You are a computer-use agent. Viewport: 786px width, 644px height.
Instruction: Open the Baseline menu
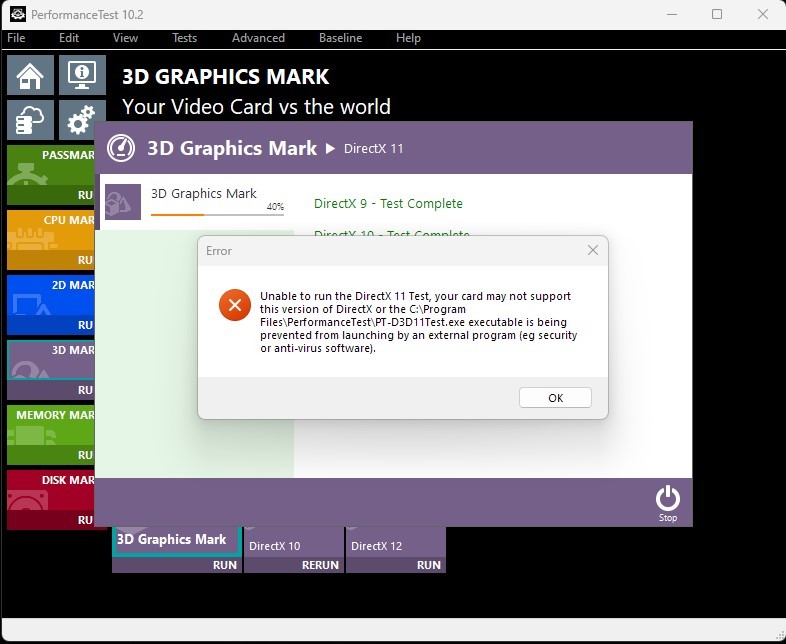coord(340,38)
